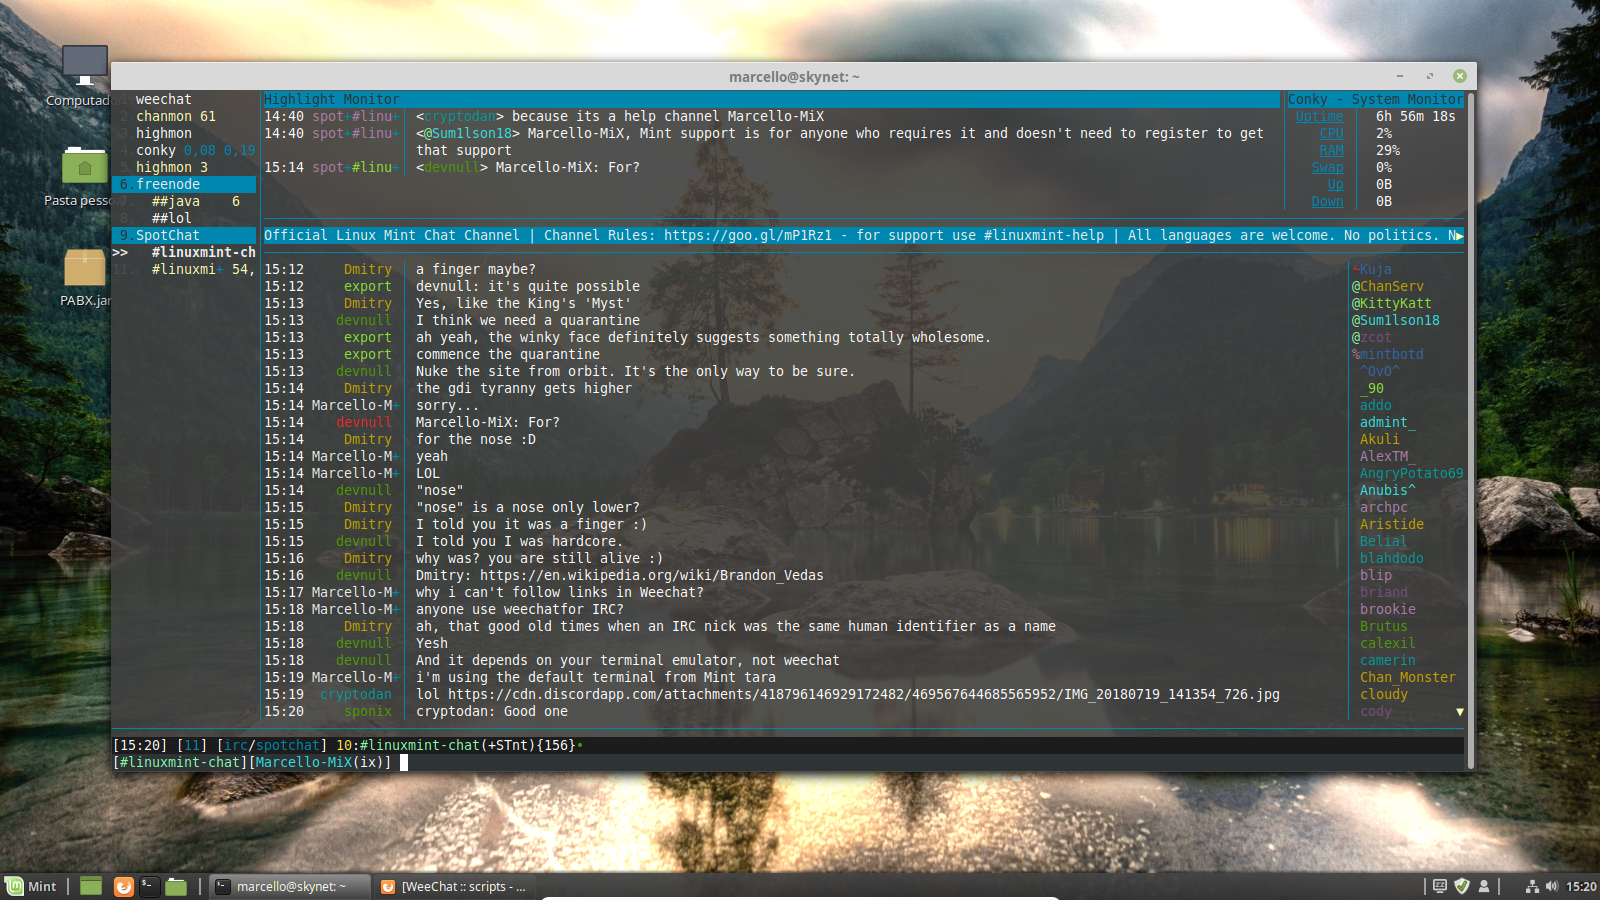Click the terminal window title marcello@skynet

(x=794, y=77)
